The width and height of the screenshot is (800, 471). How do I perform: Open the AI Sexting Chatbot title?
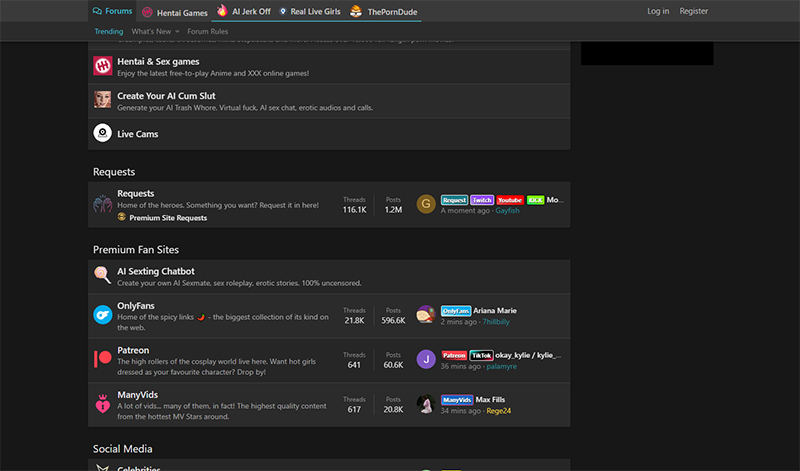(x=156, y=271)
